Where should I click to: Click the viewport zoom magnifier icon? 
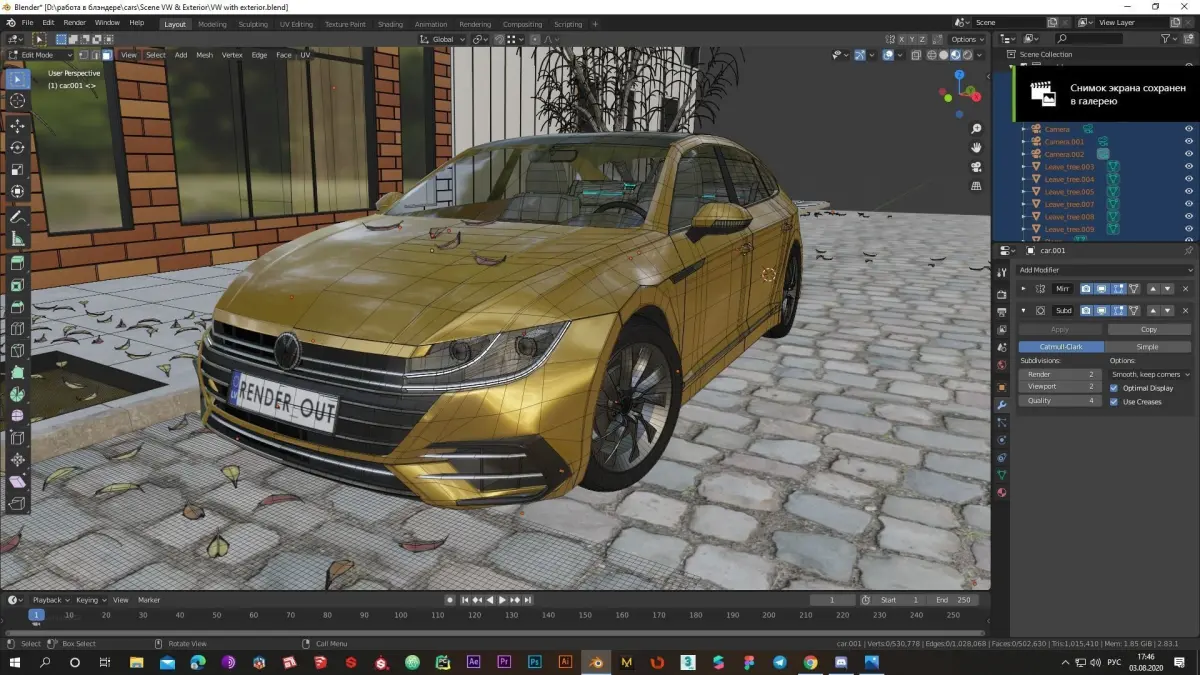977,129
